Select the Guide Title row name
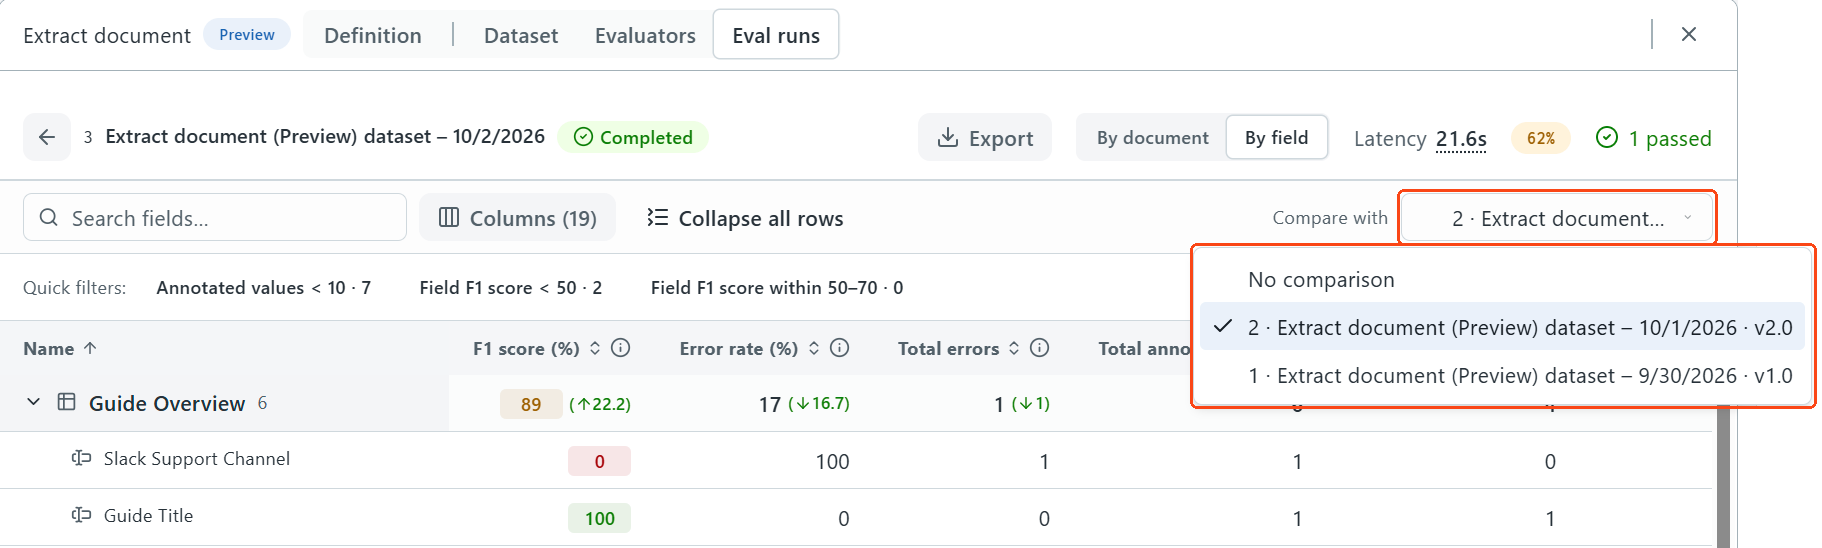This screenshot has width=1822, height=548. click(149, 515)
